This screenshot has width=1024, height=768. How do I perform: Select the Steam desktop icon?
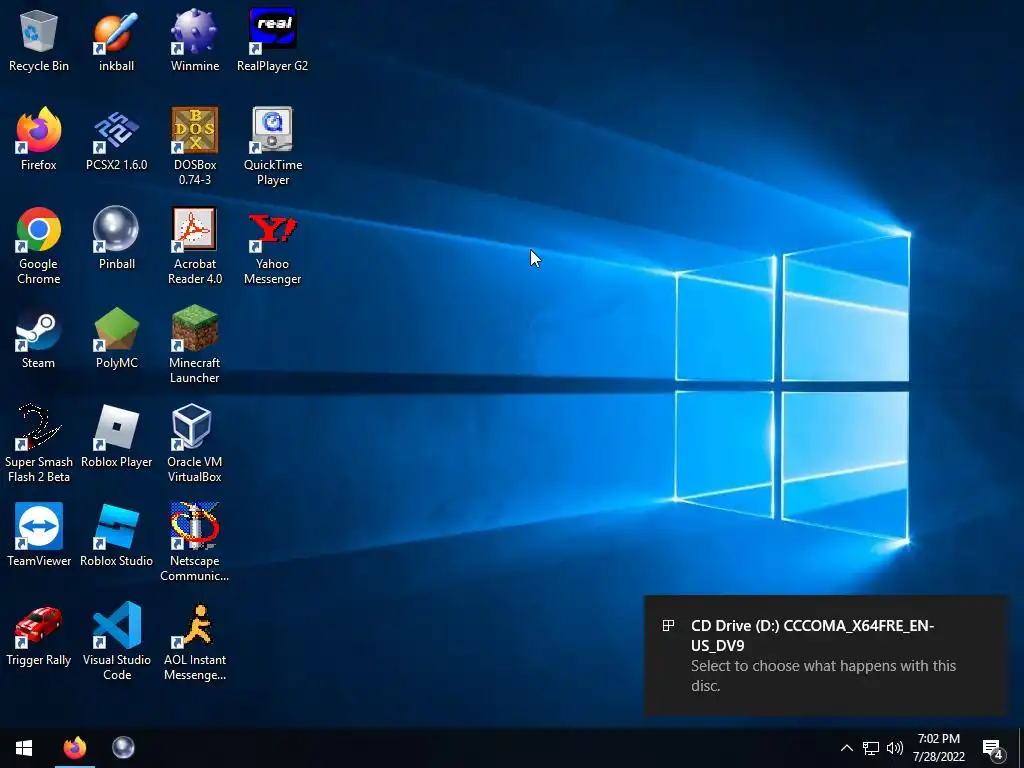(x=39, y=338)
